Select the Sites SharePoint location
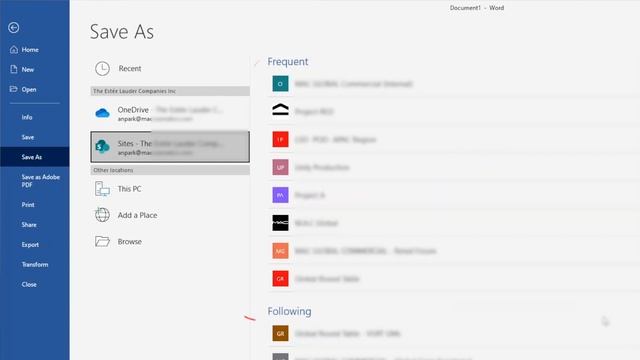This screenshot has width=640, height=360. pos(170,147)
